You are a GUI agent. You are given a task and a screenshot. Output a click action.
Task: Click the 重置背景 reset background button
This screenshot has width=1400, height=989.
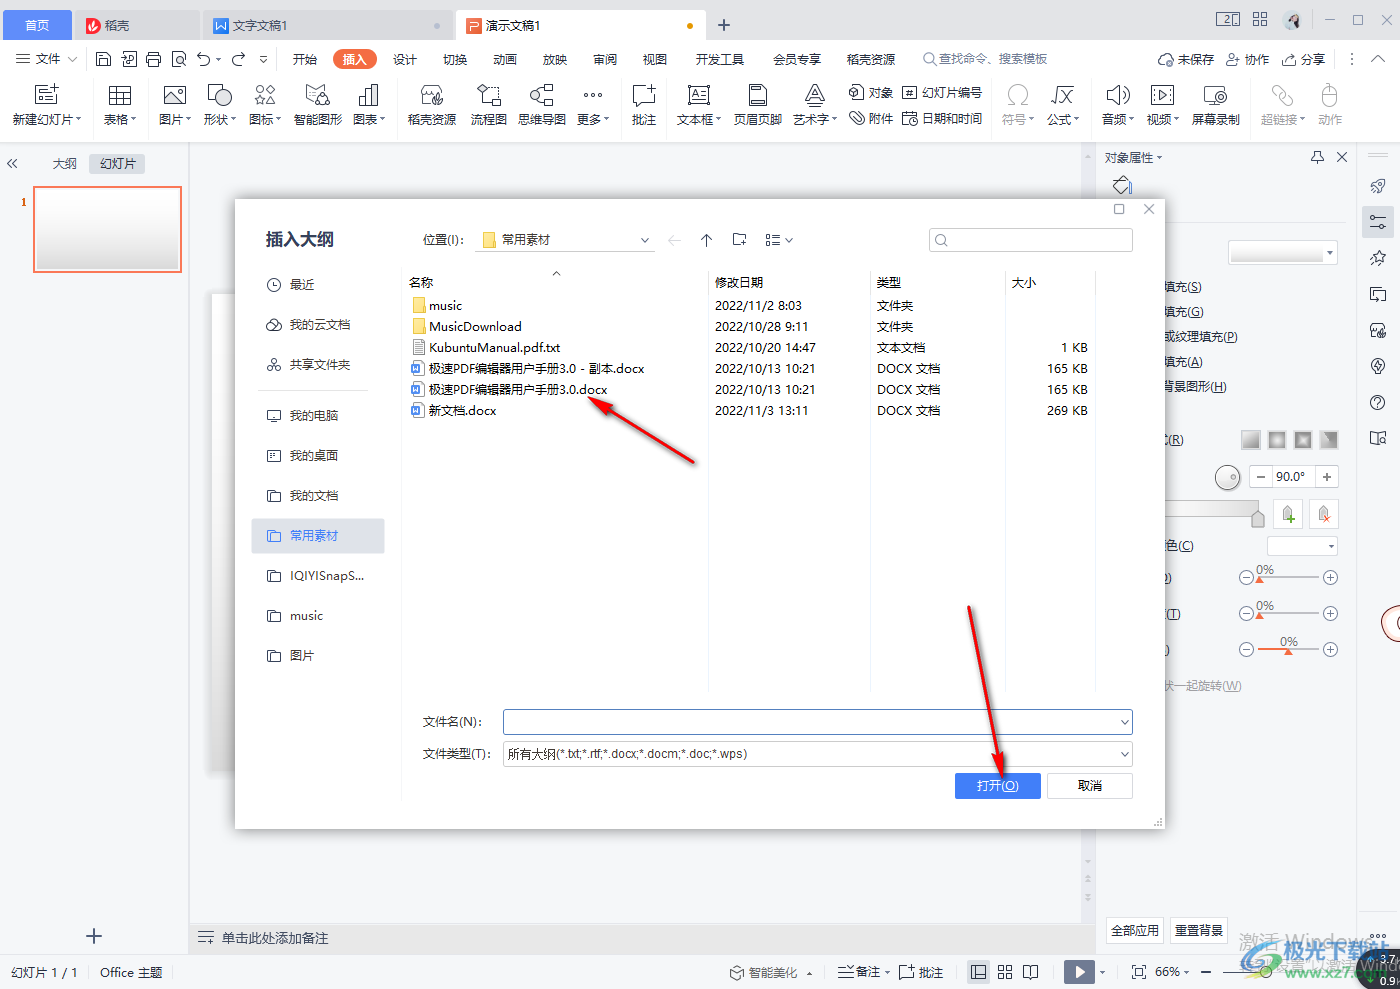[x=1199, y=930]
